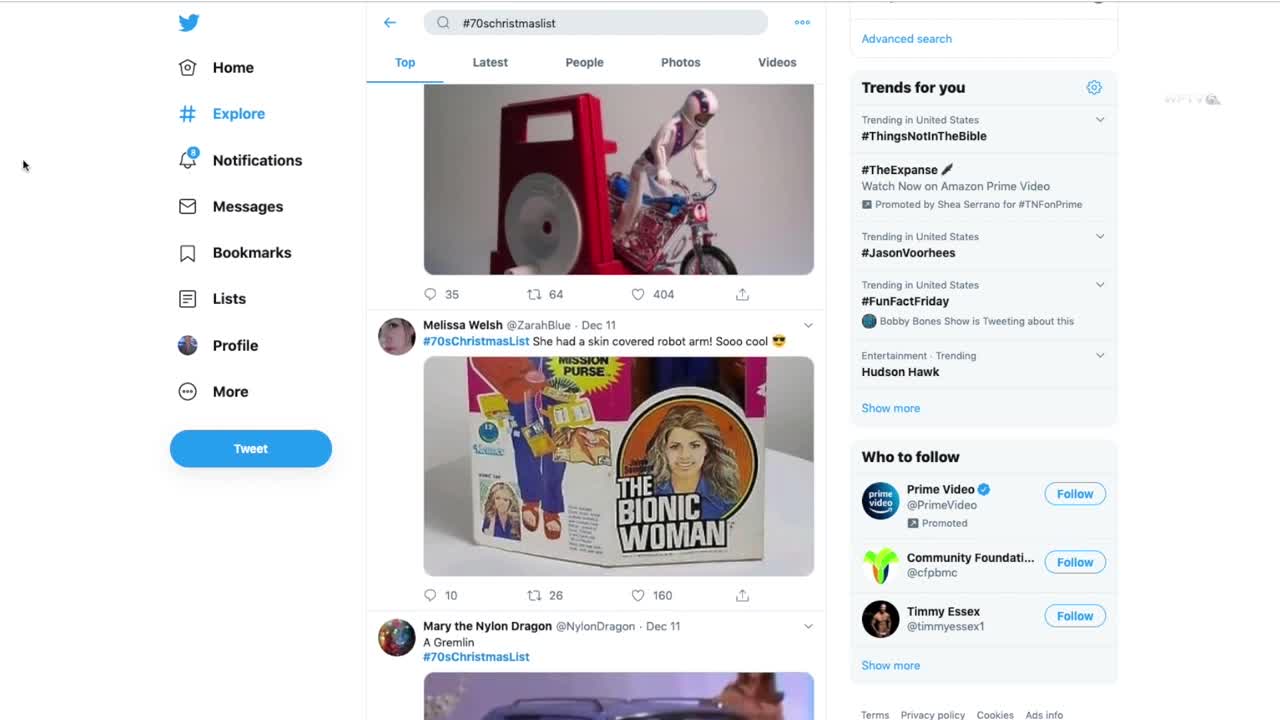
Task: Open Melissa Welsh's profile name link
Action: click(x=463, y=325)
